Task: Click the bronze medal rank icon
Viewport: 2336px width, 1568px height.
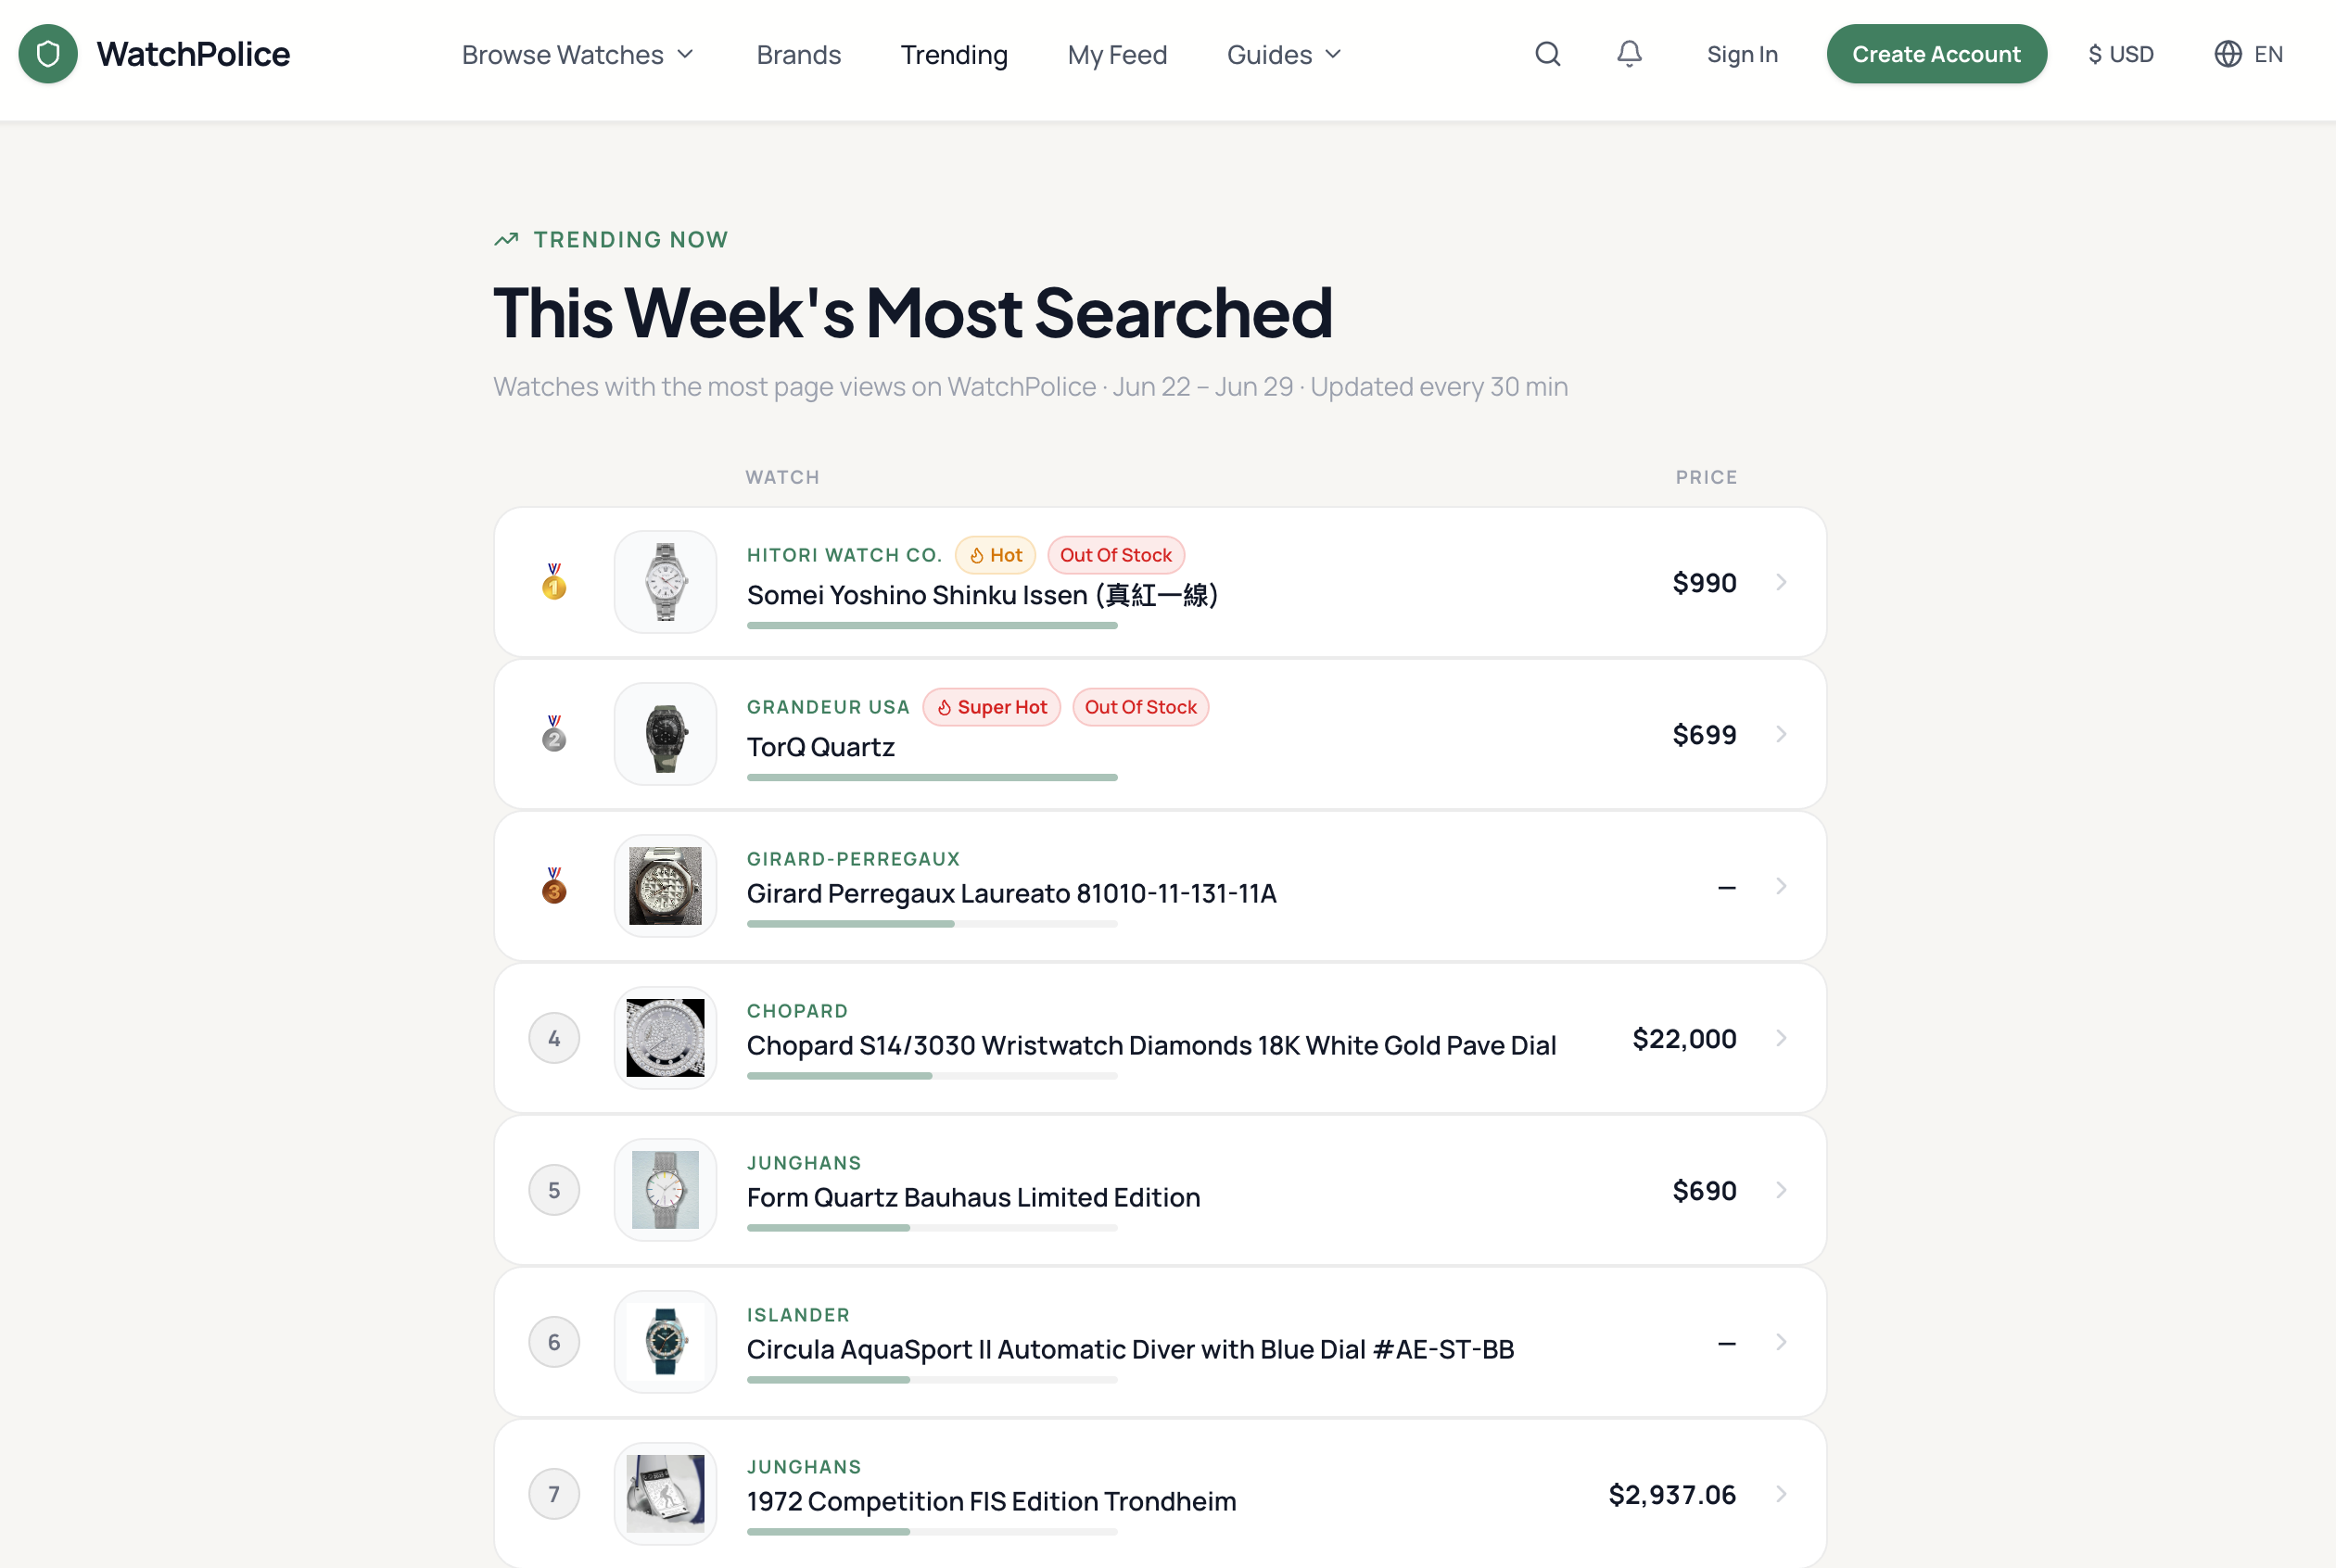Action: [554, 886]
